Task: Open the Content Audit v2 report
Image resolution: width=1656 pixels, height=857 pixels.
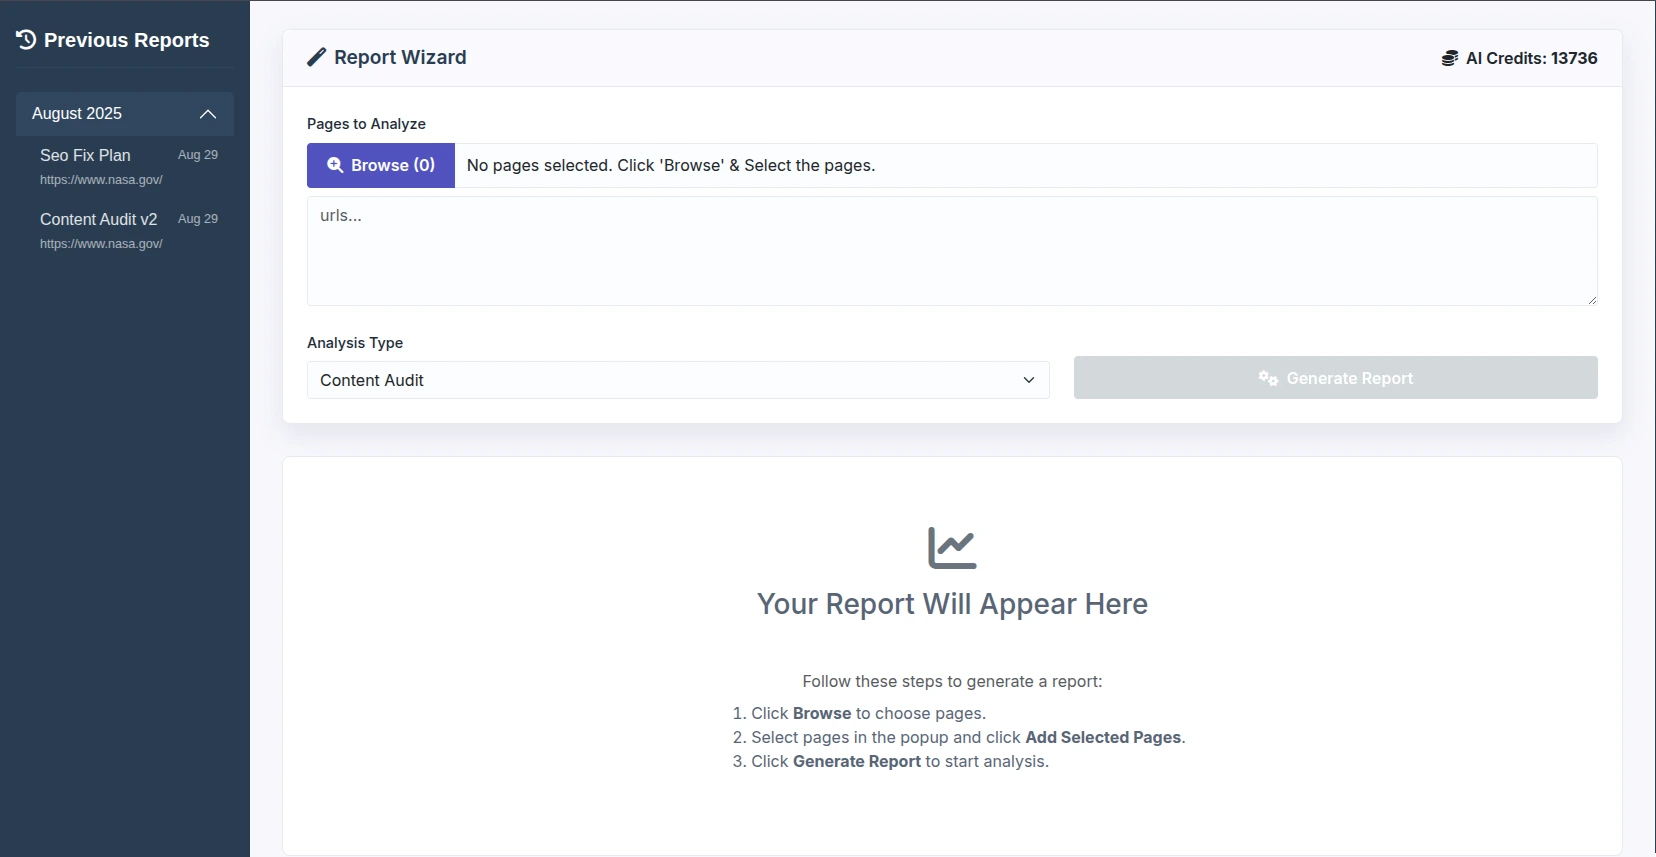Action: pos(125,230)
